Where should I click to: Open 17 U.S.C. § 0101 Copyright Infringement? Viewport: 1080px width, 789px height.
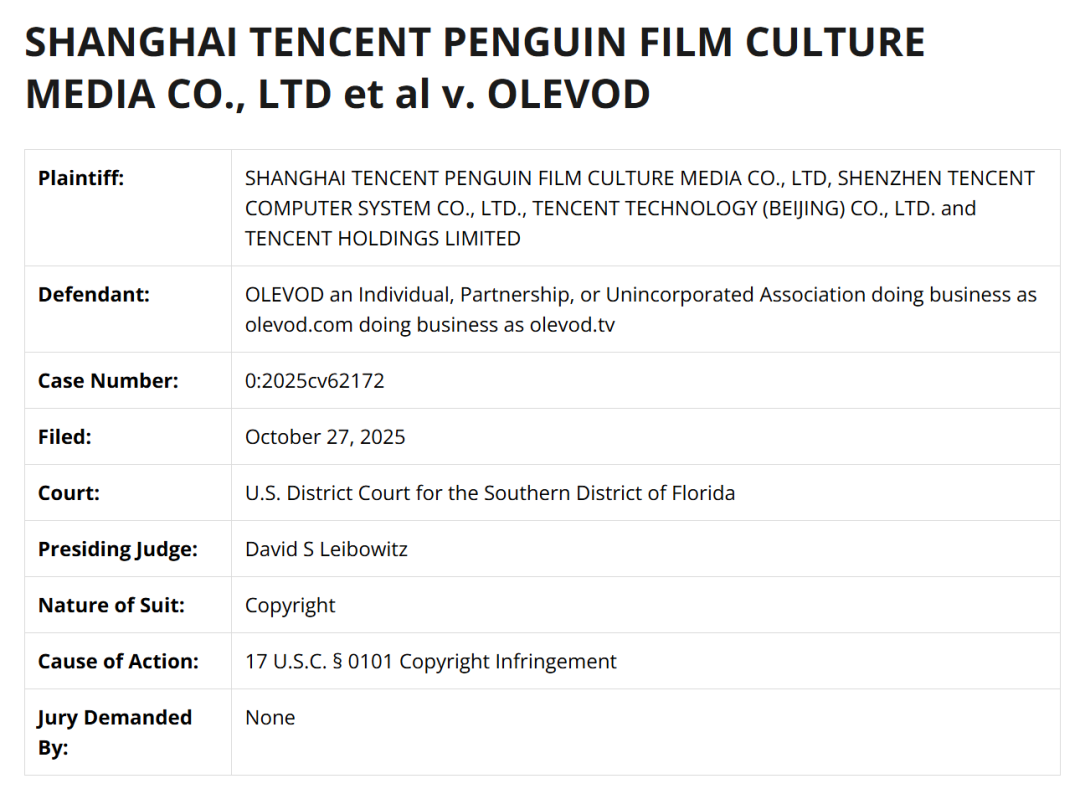coord(430,661)
